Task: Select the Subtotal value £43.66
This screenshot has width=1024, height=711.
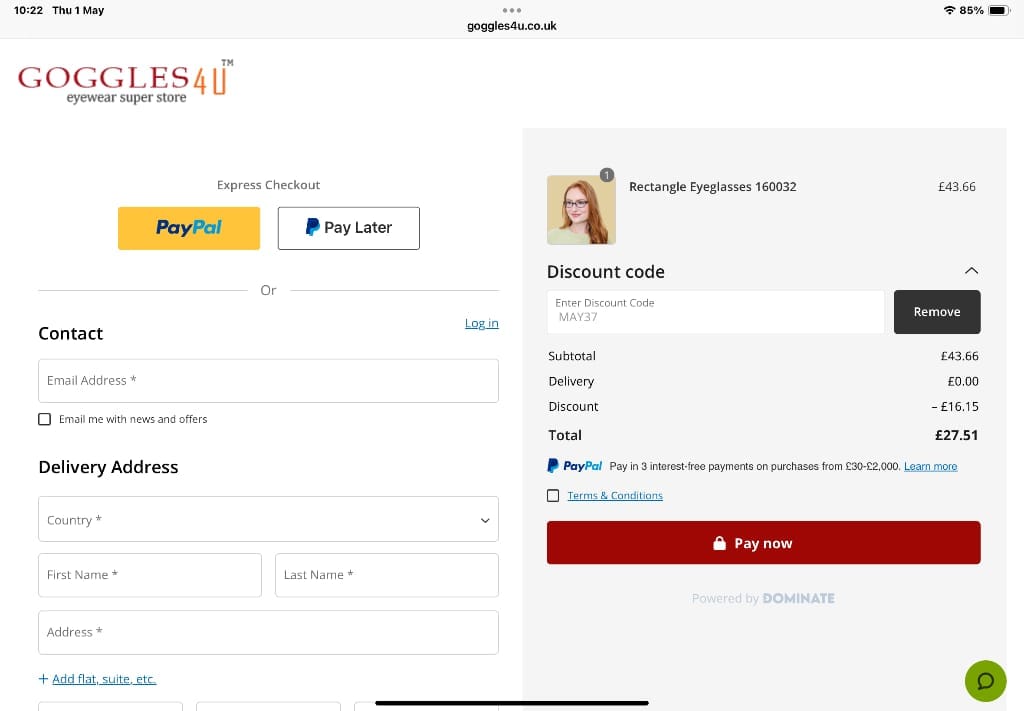Action: [959, 356]
